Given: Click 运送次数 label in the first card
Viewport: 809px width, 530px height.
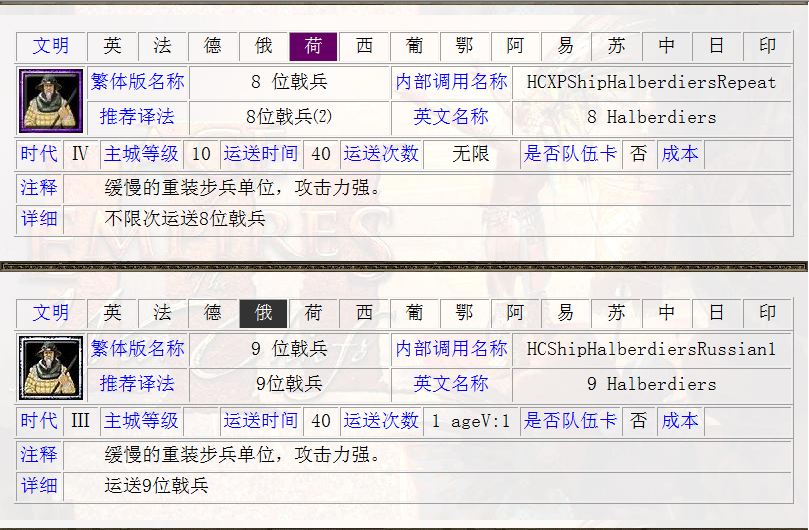Looking at the screenshot, I should coord(381,154).
